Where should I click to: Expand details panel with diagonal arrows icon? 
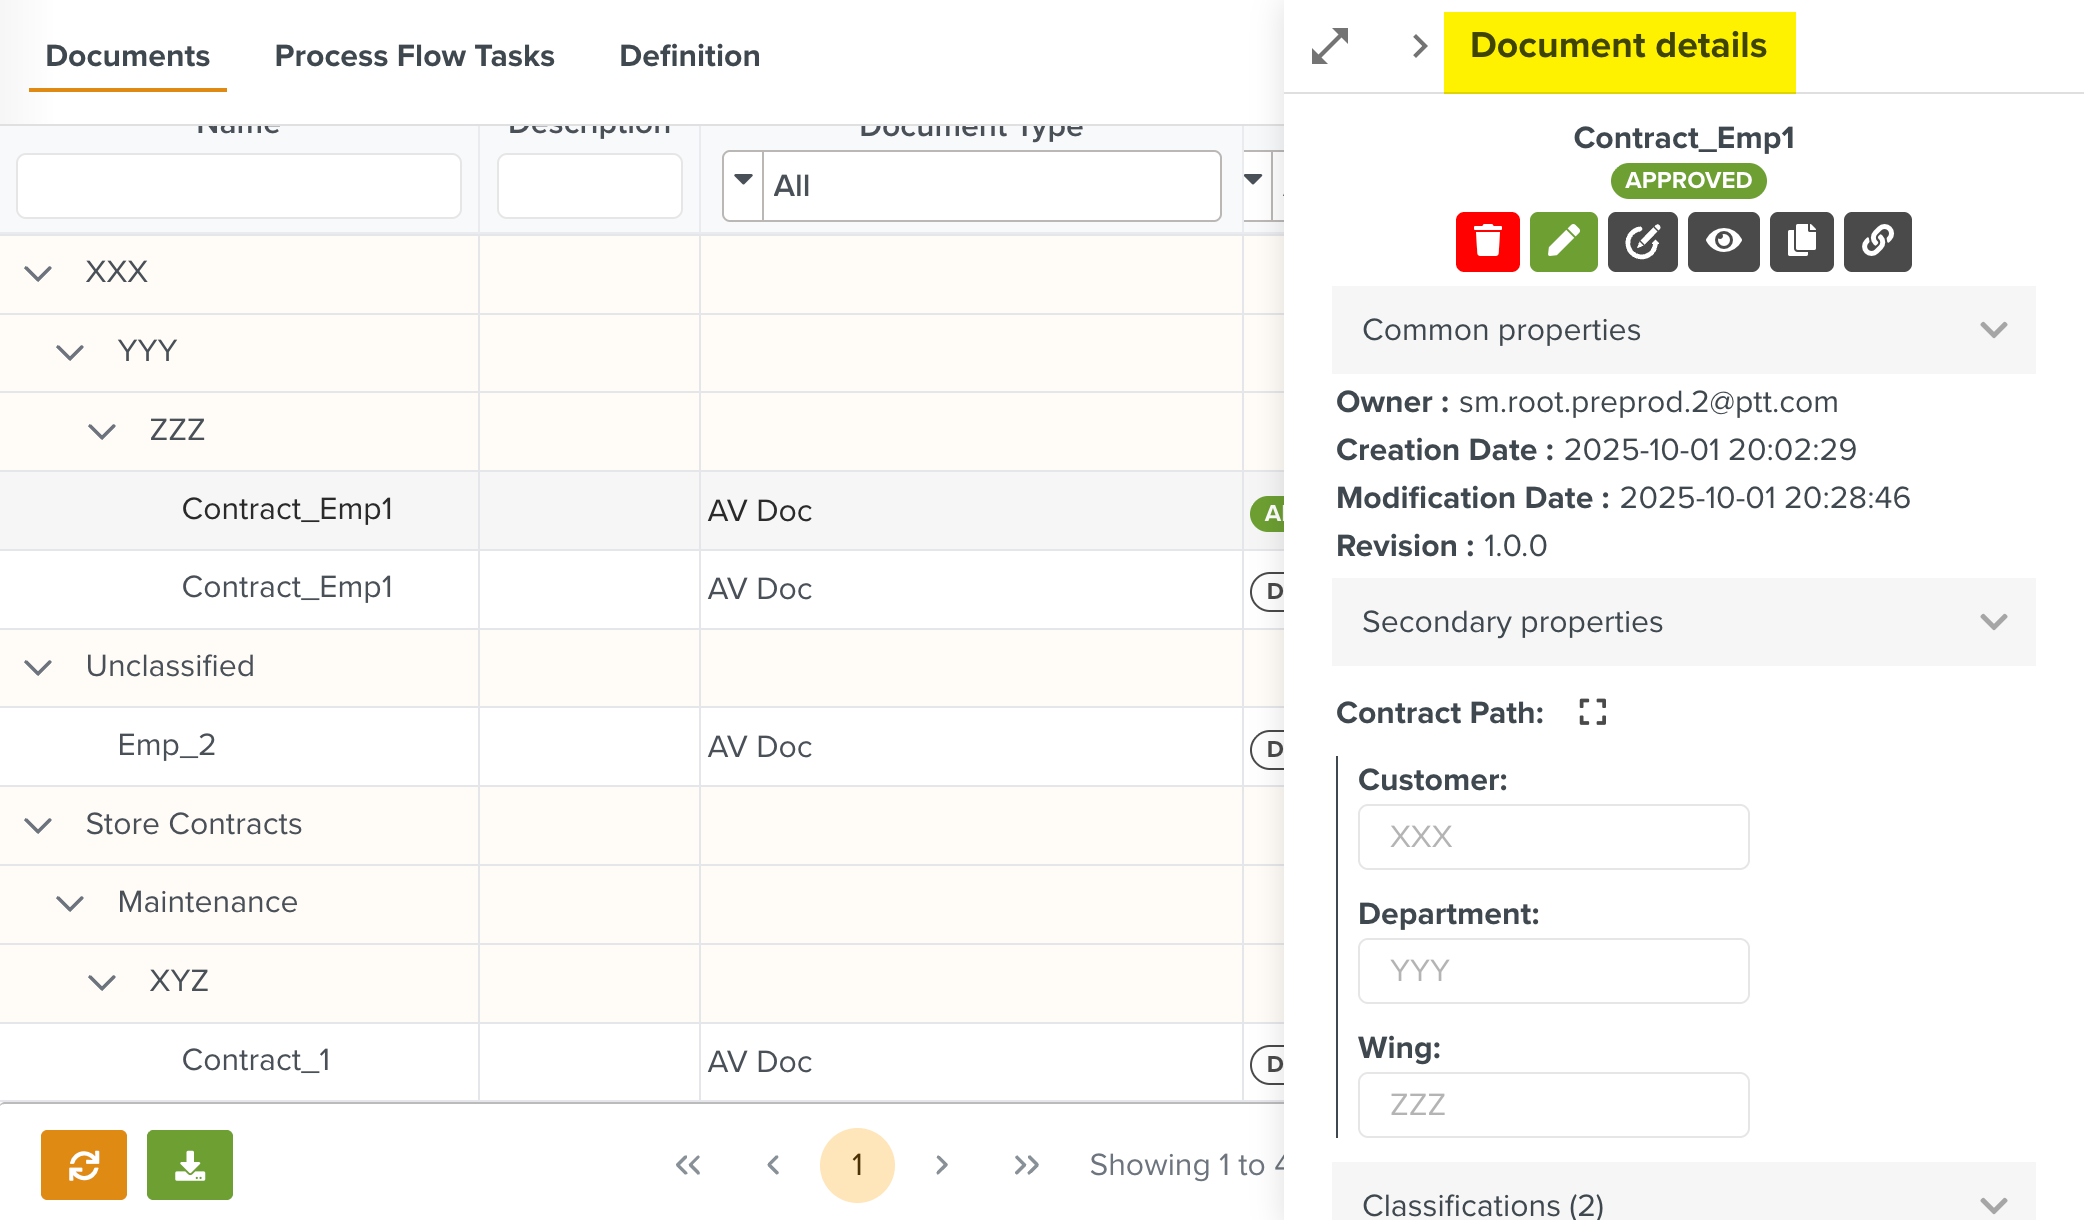pyautogui.click(x=1330, y=46)
